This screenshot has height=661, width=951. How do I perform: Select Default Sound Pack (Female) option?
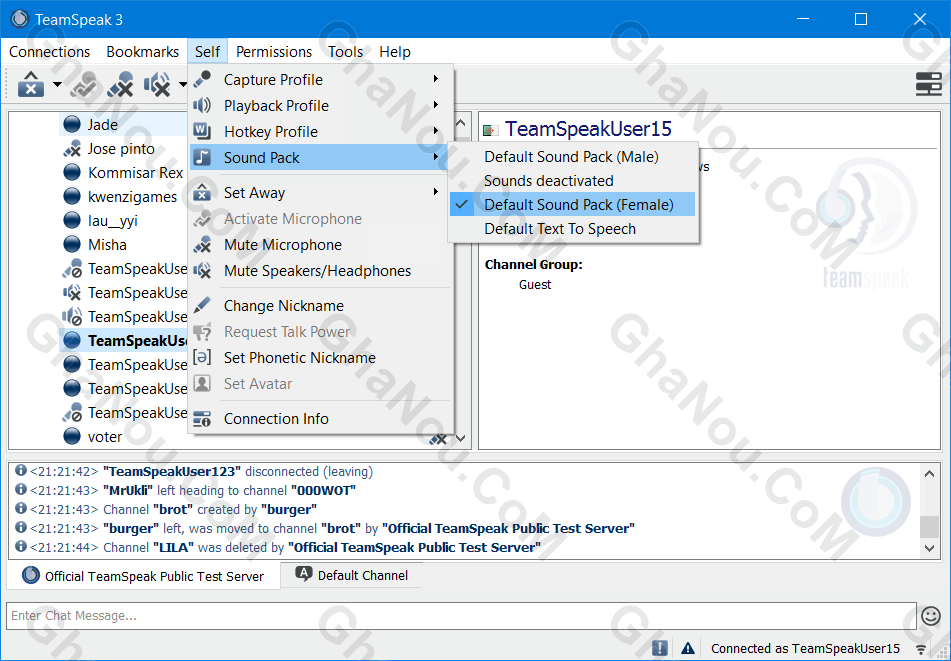point(573,205)
